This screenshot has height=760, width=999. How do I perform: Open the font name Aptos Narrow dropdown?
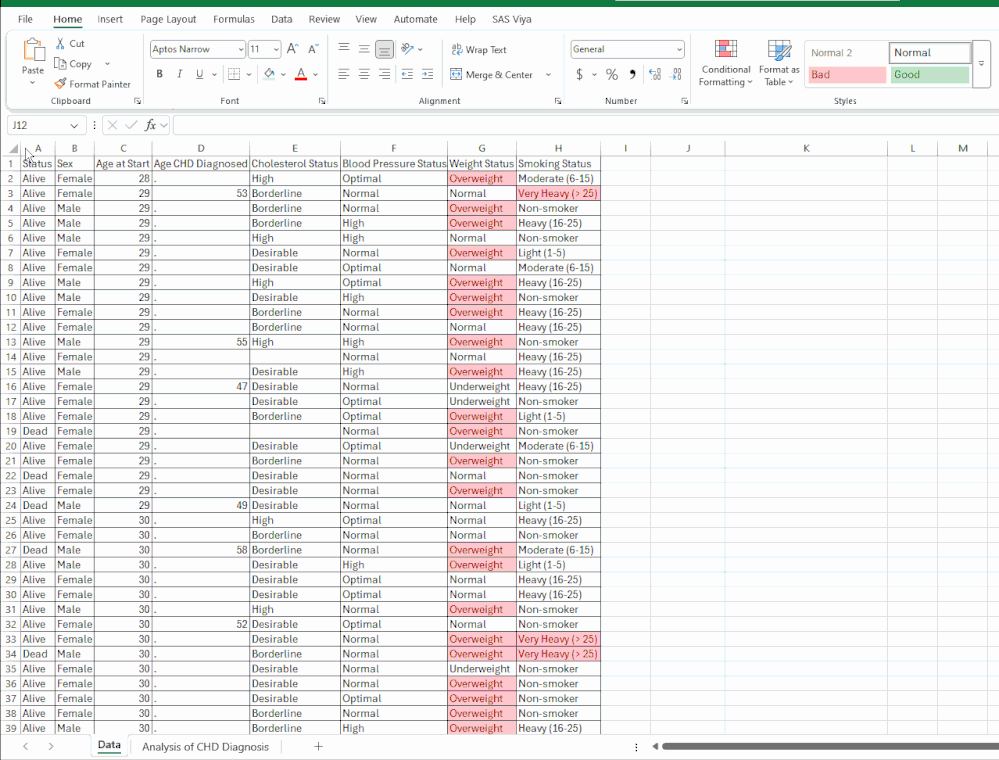point(240,49)
